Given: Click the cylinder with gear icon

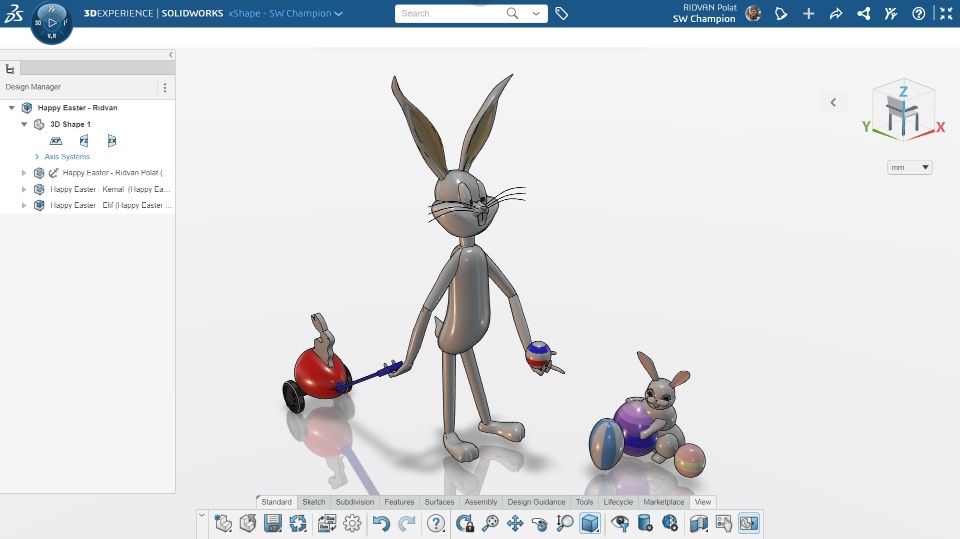Looking at the screenshot, I should (645, 523).
